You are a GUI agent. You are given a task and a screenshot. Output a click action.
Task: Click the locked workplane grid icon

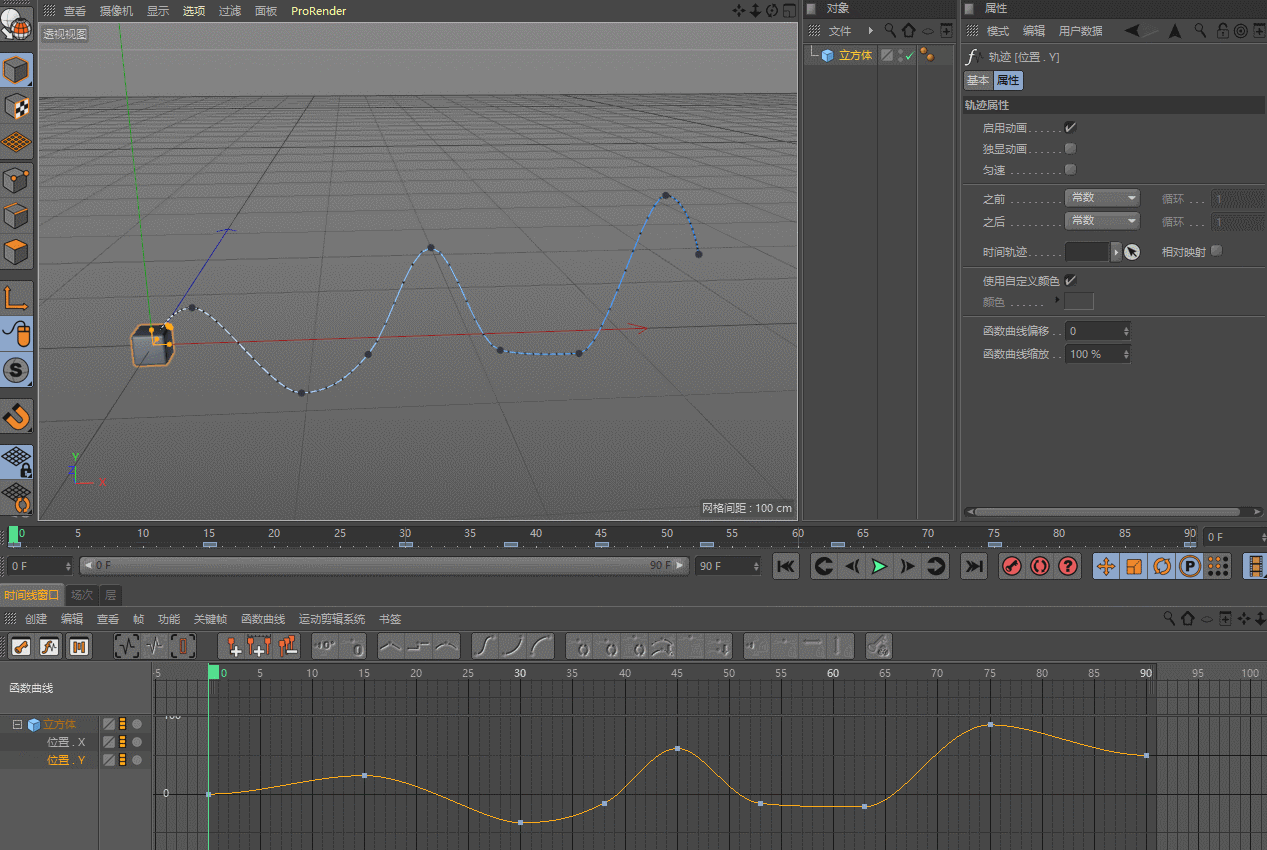coord(16,462)
